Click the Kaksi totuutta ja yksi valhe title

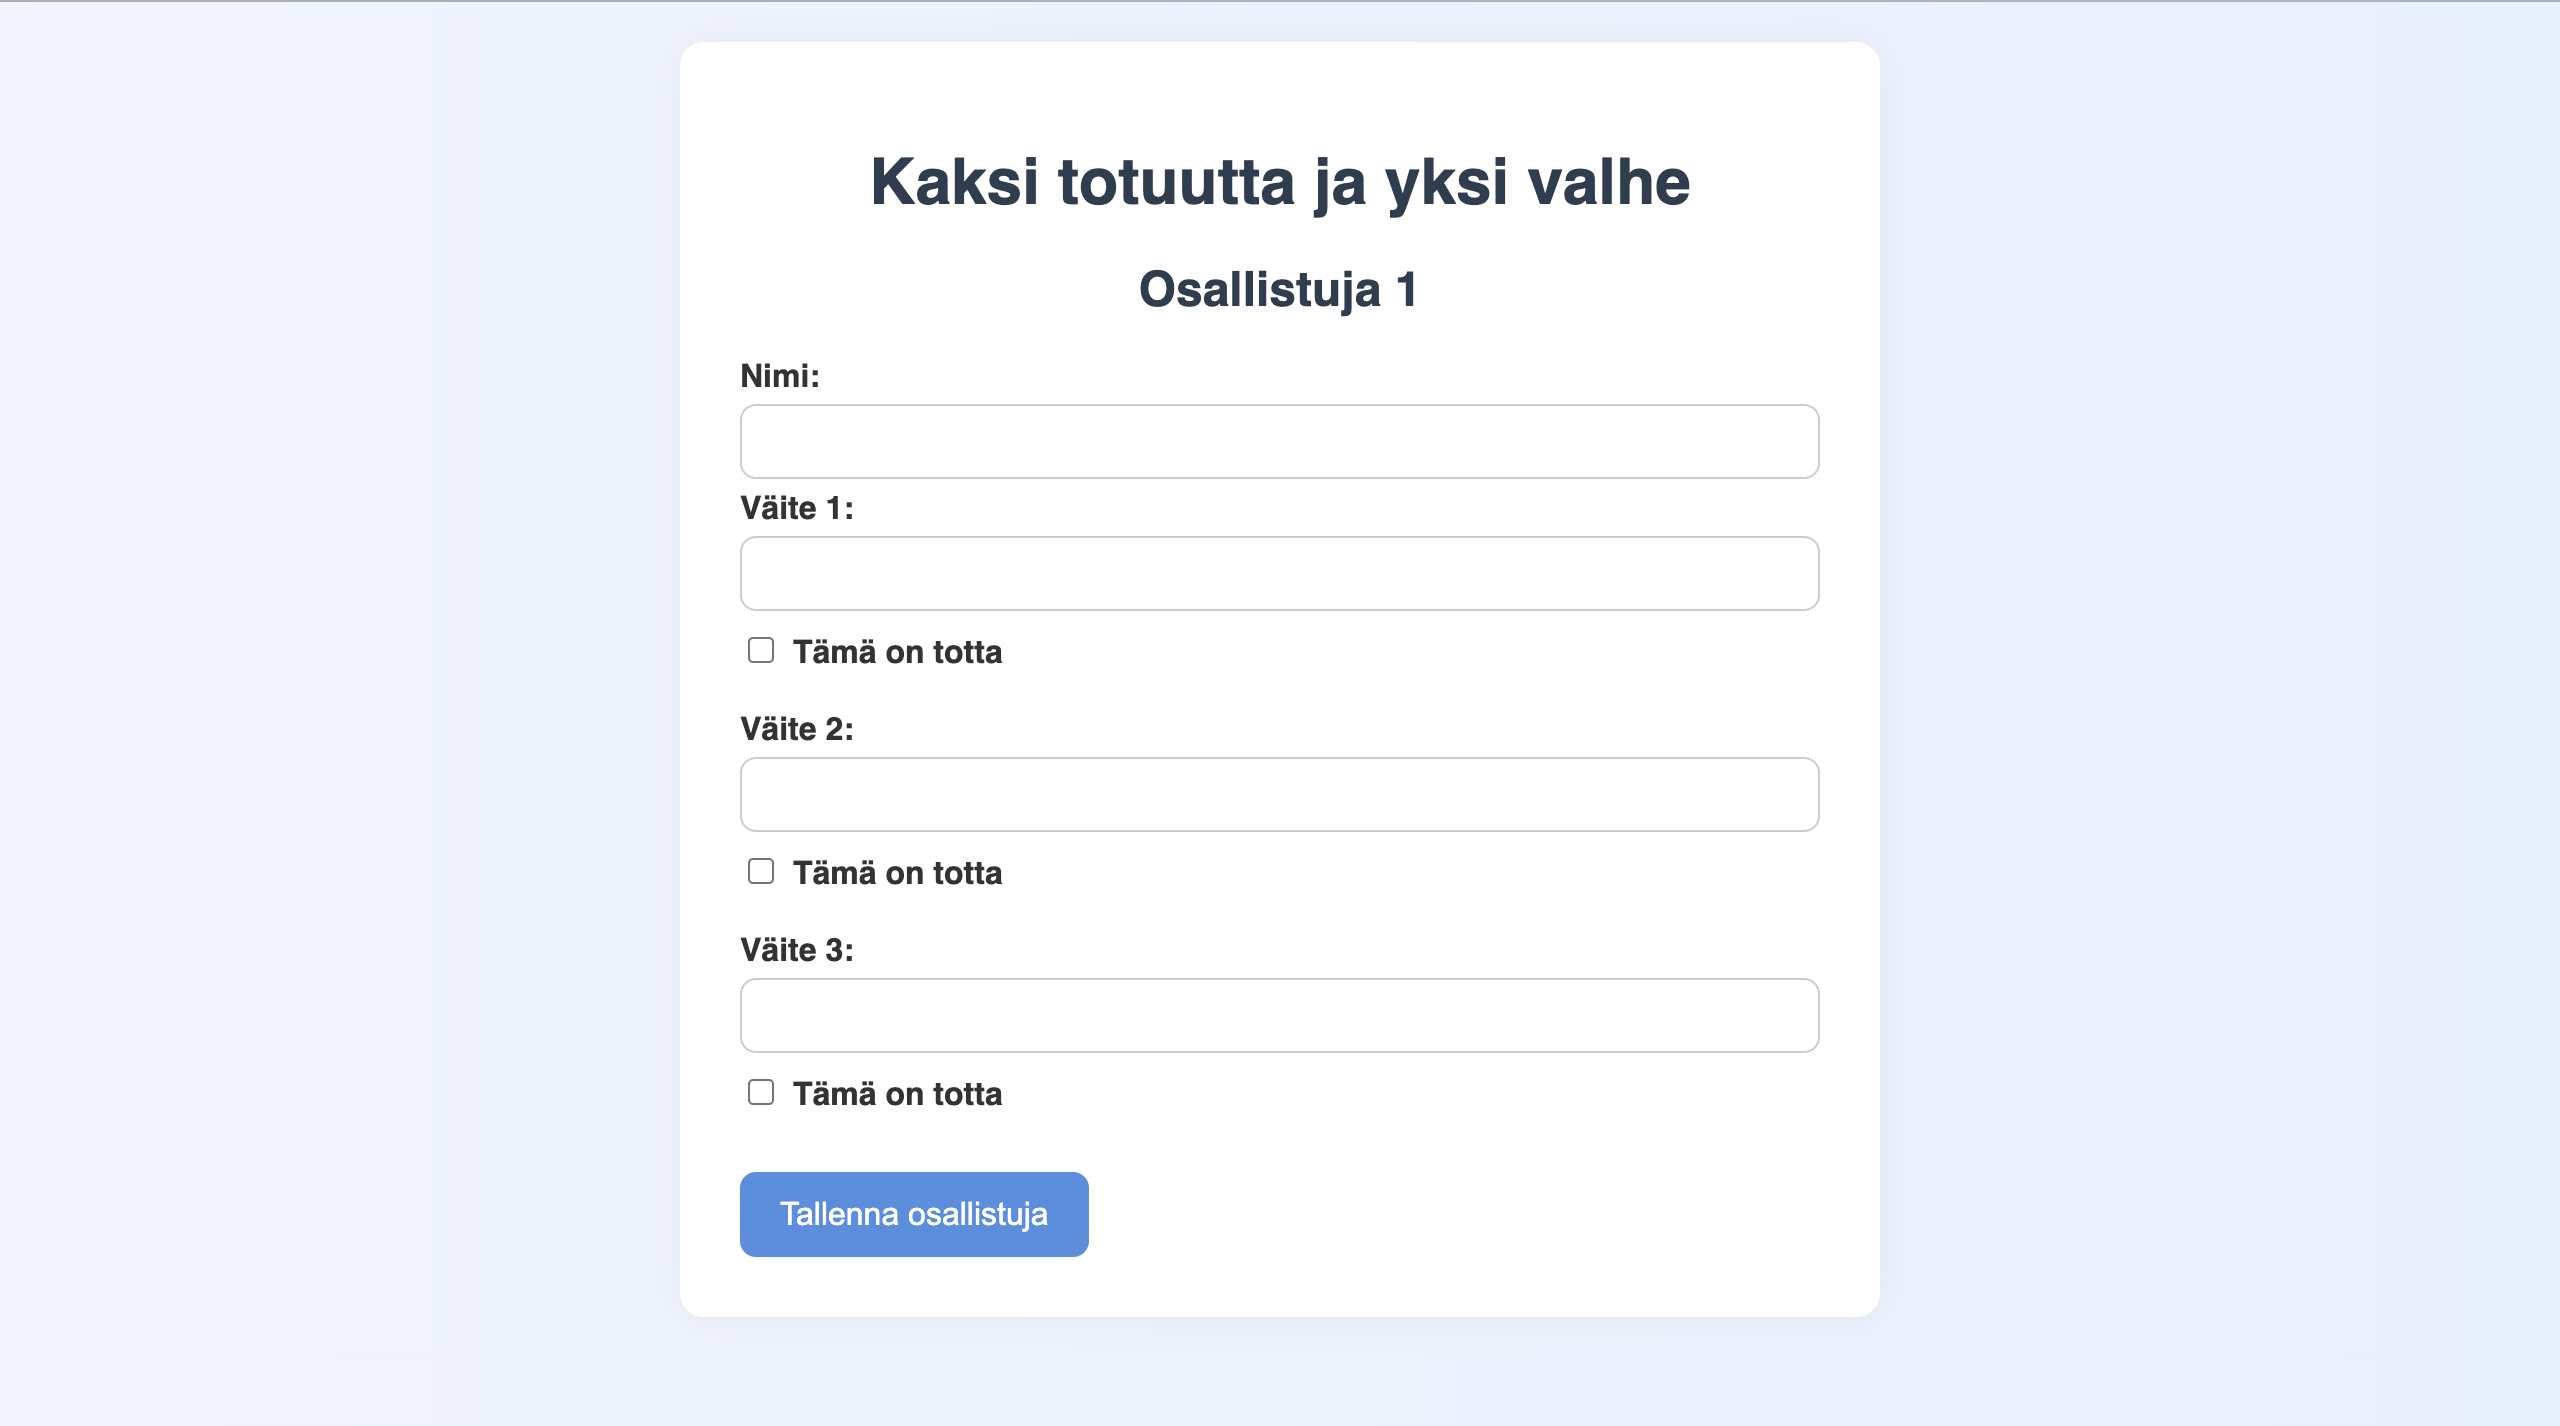pos(1280,183)
